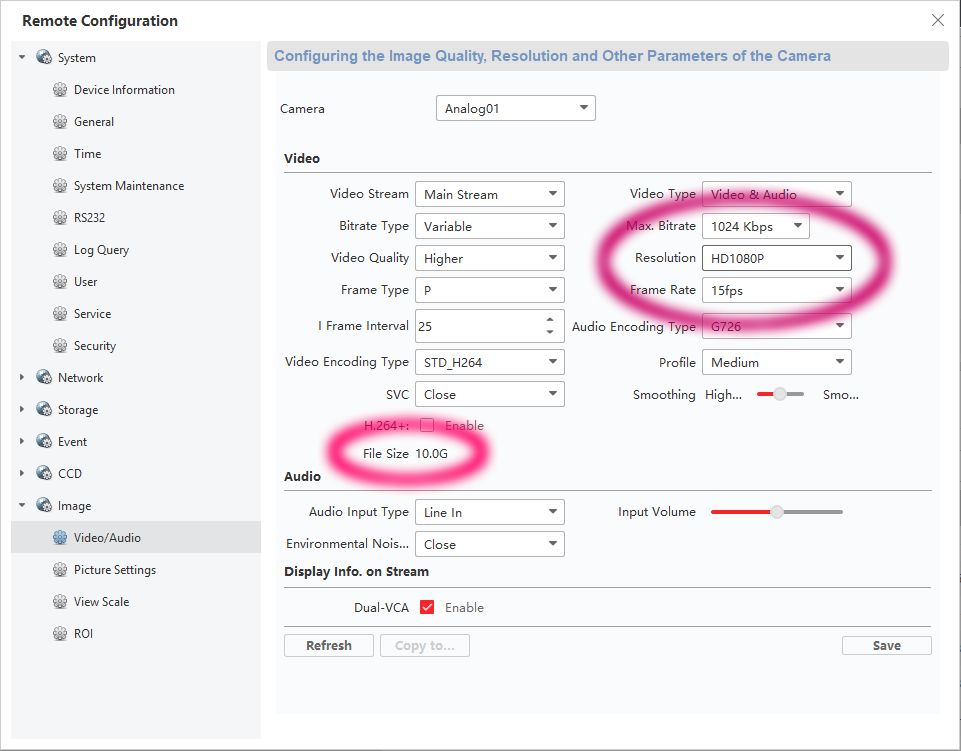Click the Log Query gear icon

(x=60, y=250)
